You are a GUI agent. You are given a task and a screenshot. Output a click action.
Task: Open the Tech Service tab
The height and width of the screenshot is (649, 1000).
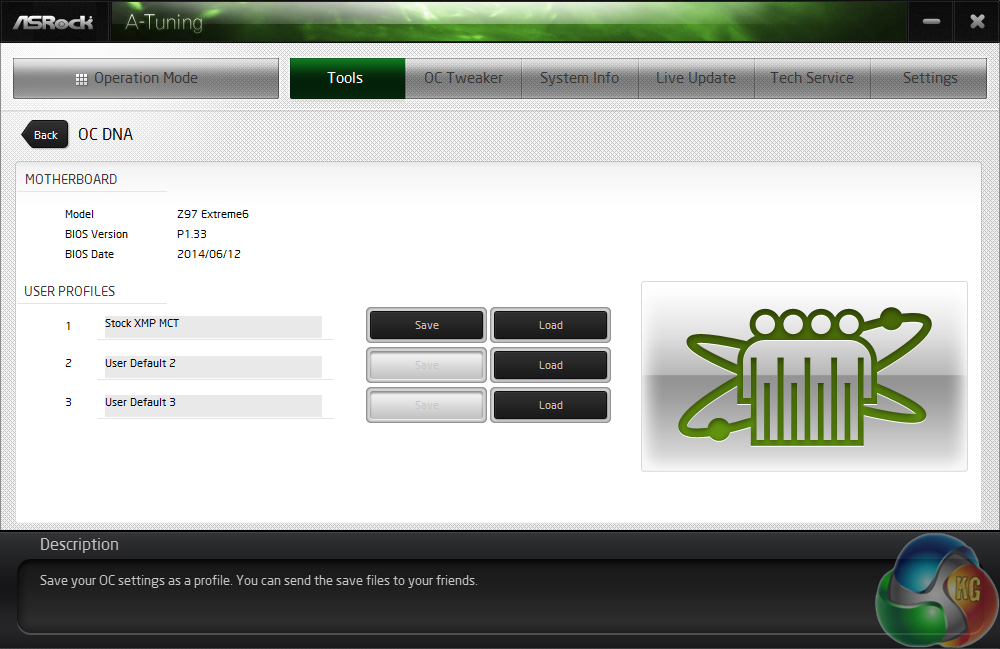click(x=812, y=78)
